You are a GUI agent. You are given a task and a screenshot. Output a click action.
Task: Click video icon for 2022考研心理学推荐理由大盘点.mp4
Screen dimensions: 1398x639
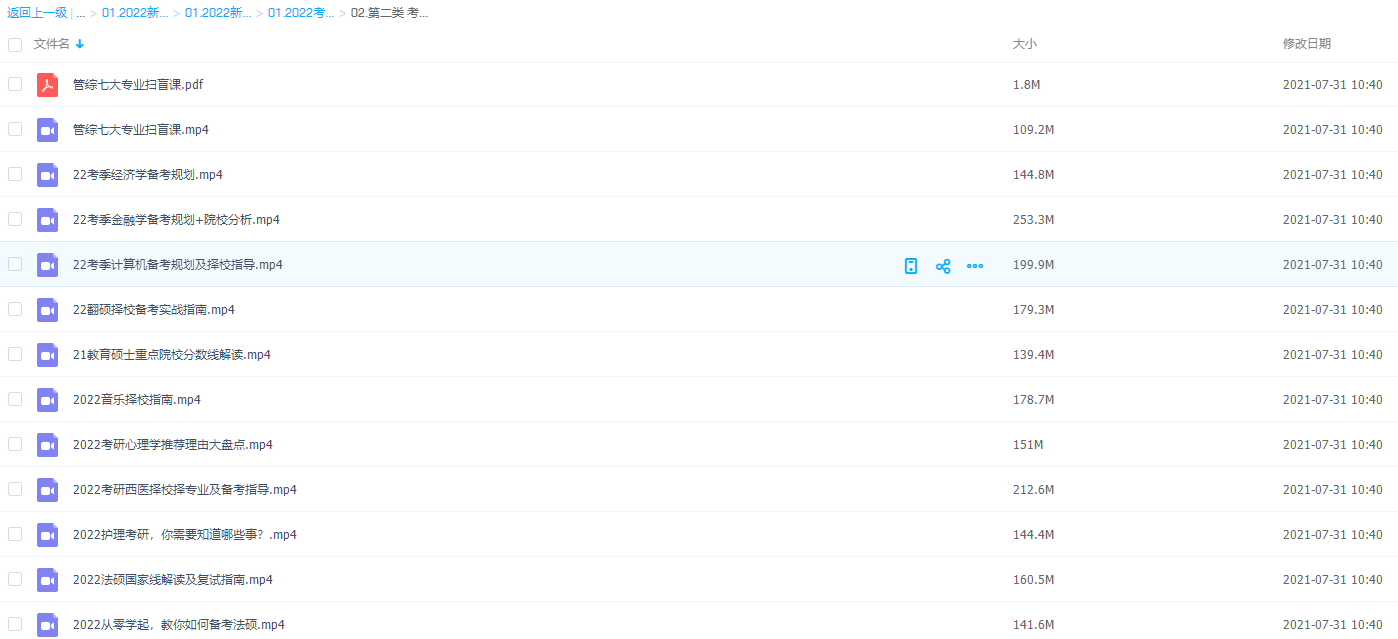point(47,445)
